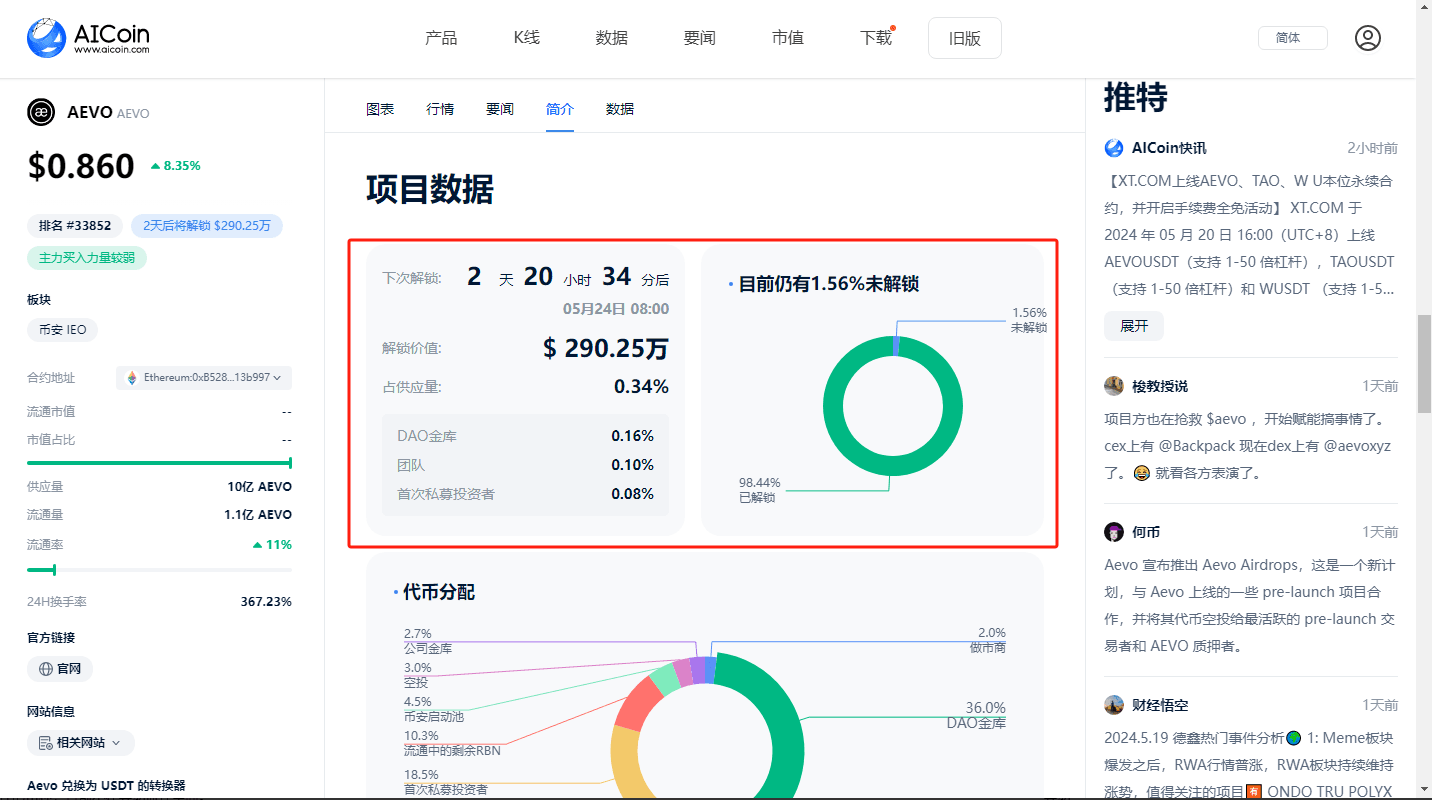Image resolution: width=1432 pixels, height=800 pixels.
Task: Click the 4.5% 币安启动池 allocation label
Action: pyautogui.click(x=434, y=709)
